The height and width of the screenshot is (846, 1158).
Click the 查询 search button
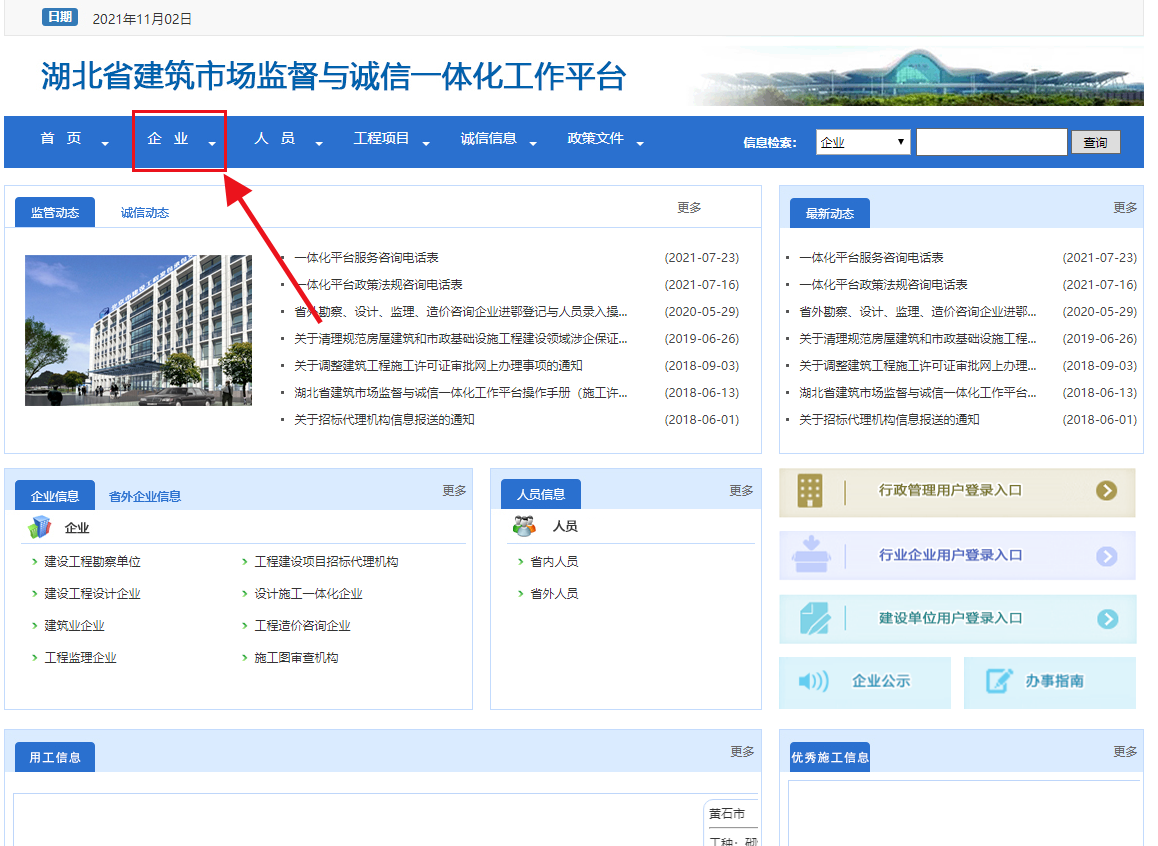1095,141
